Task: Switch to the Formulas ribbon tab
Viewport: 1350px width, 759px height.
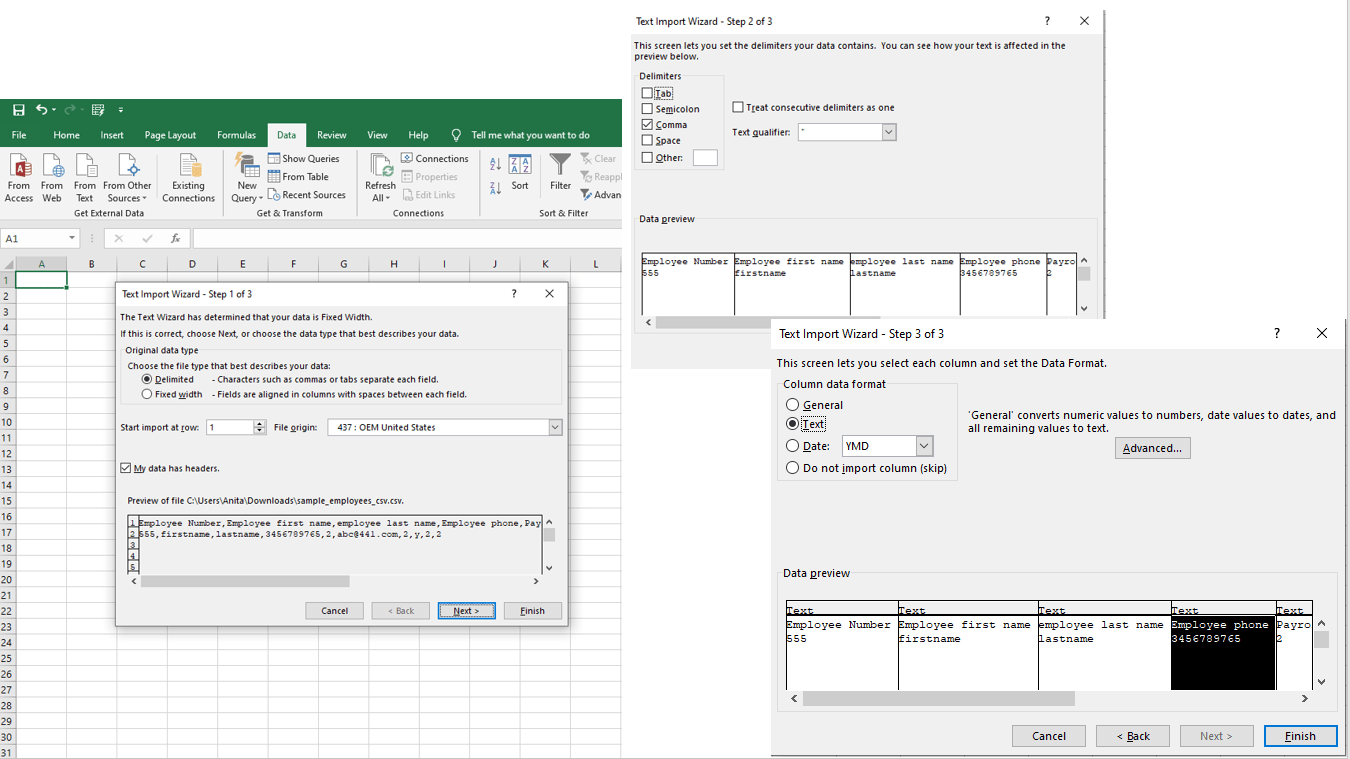Action: 236,134
